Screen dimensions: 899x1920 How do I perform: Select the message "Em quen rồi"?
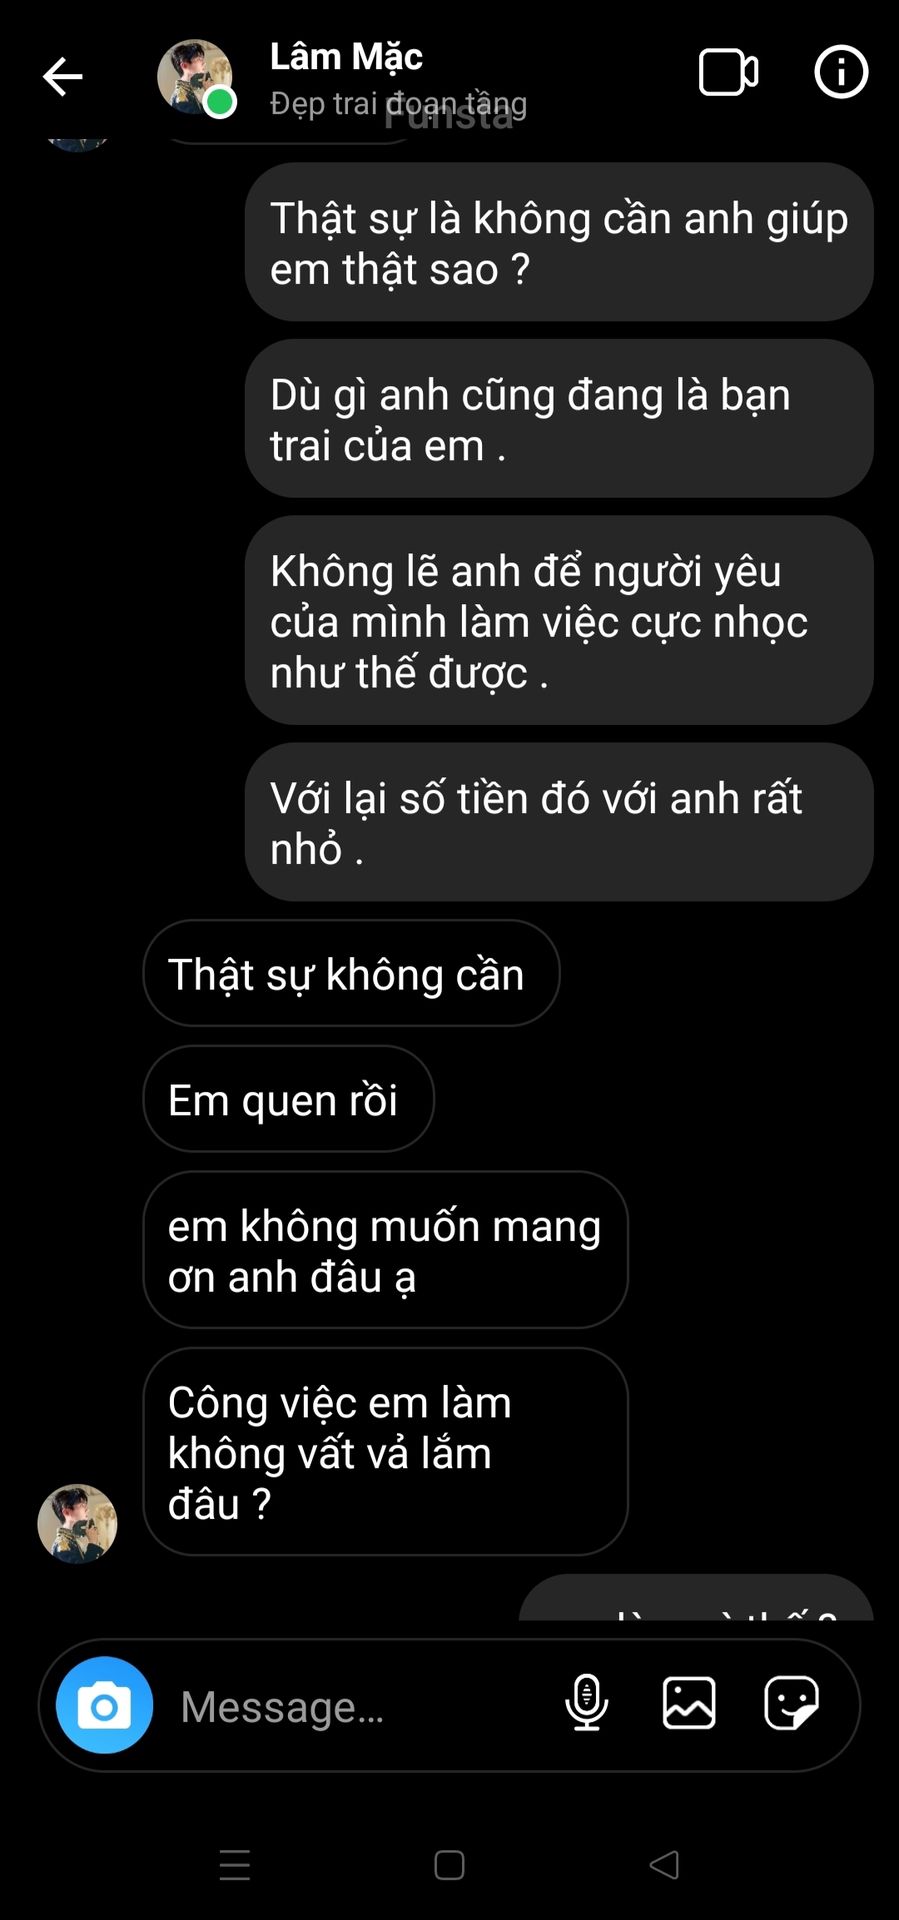(x=288, y=1099)
